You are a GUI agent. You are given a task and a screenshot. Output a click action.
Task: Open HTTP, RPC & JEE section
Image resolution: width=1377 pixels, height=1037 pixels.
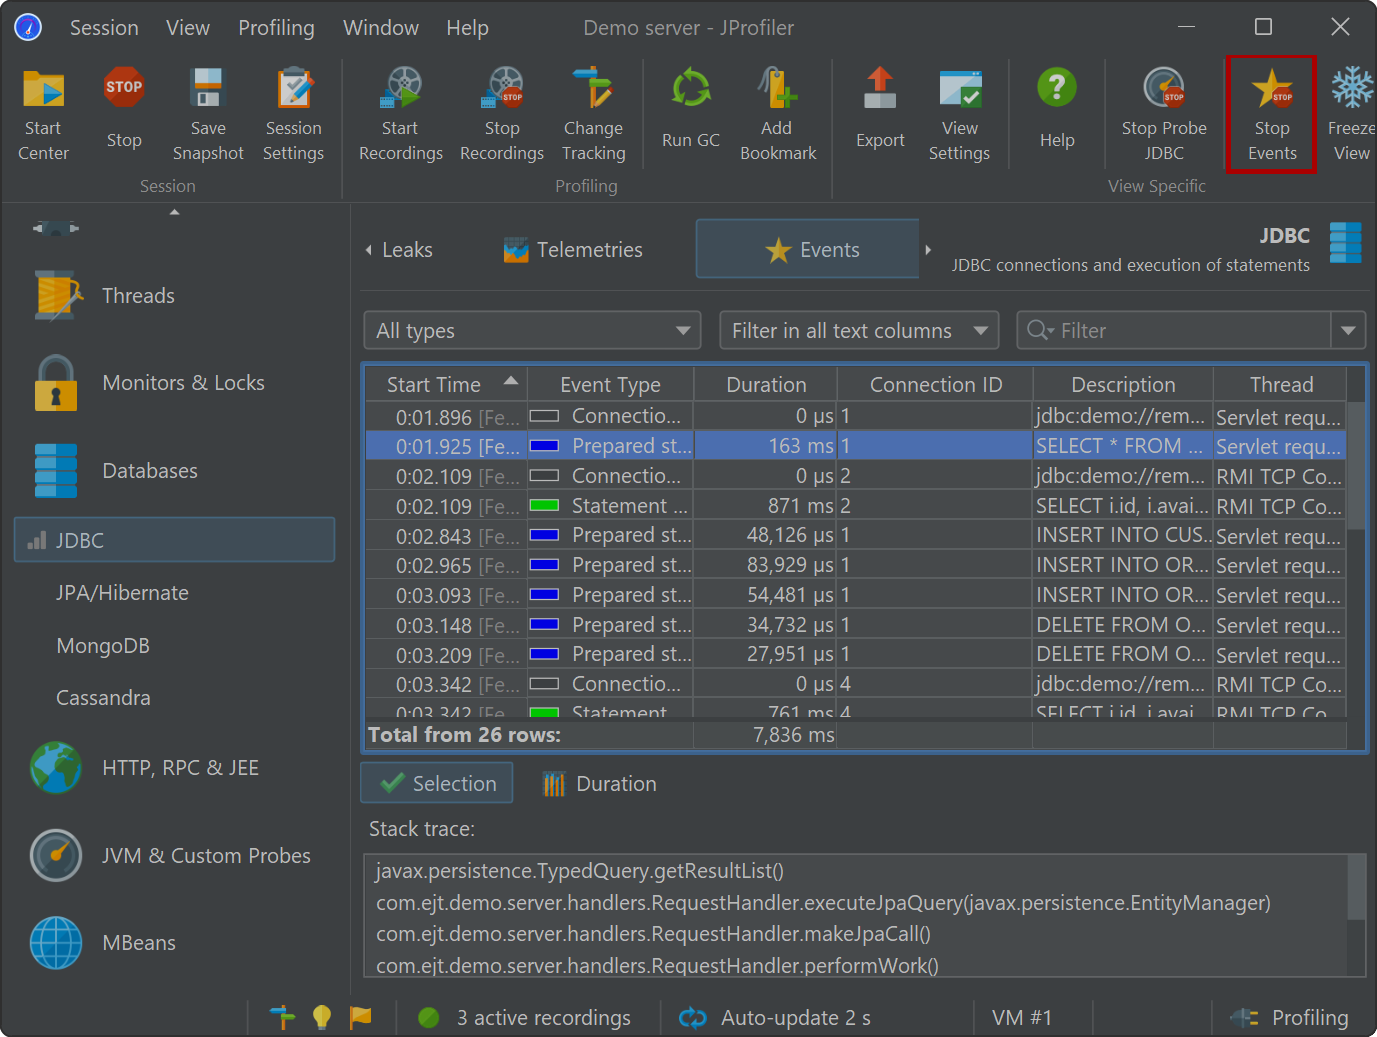coord(146,768)
